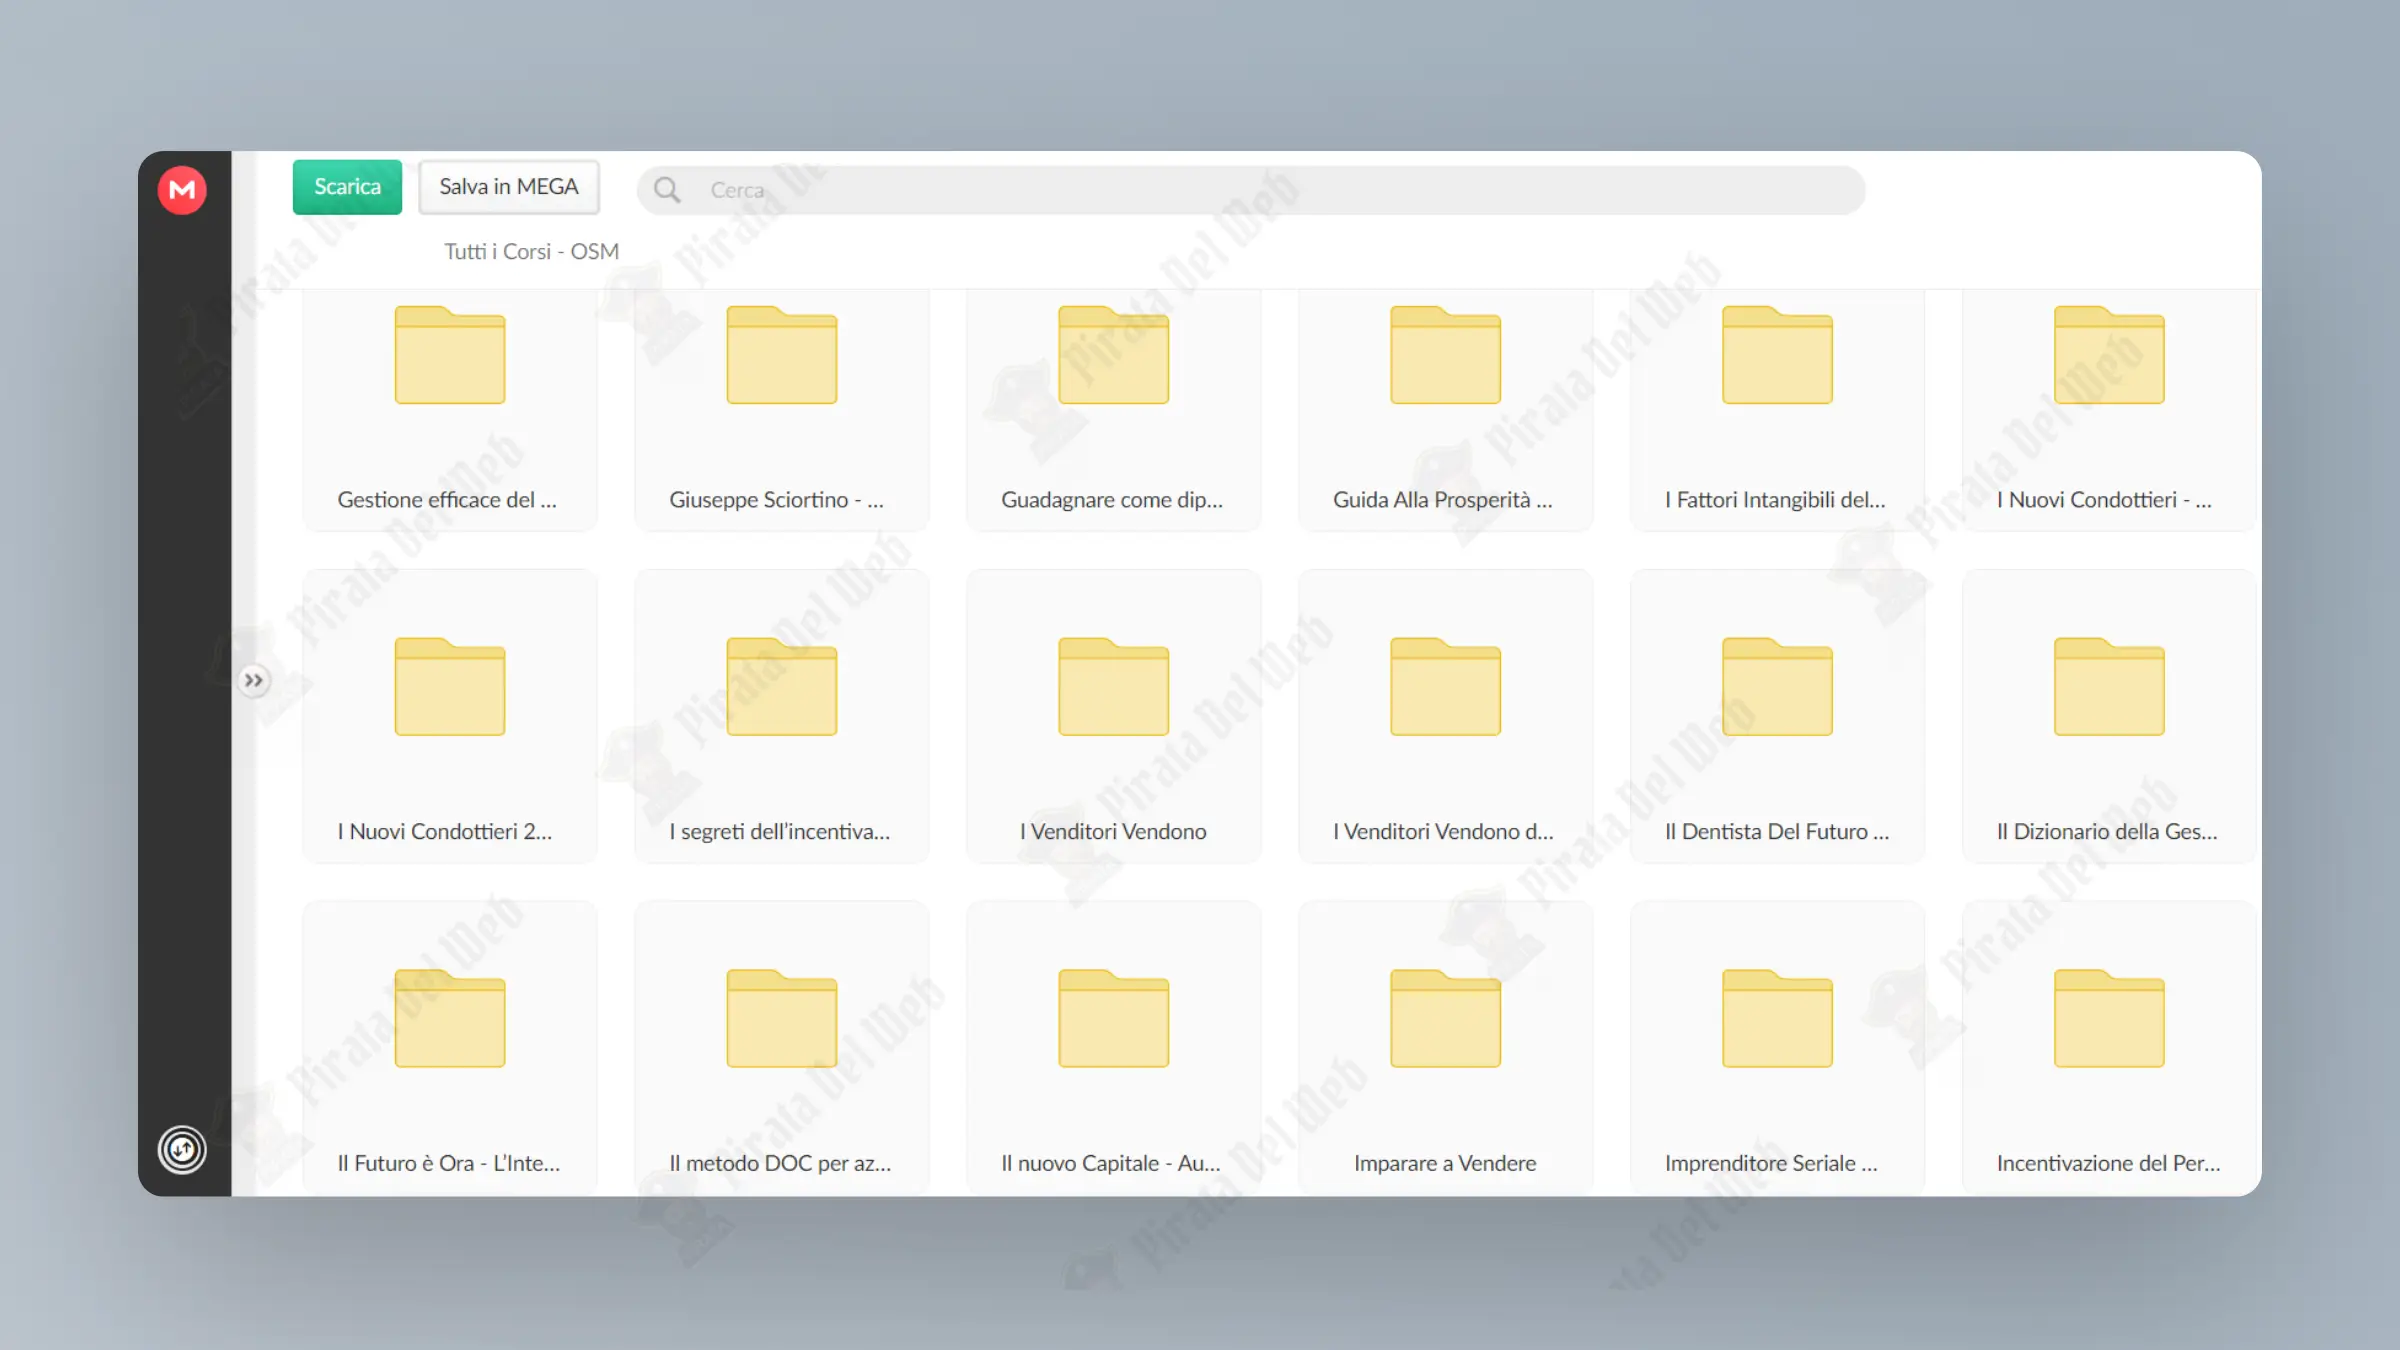Select the label Il nuovo Capitale - Au...
This screenshot has height=1350, width=2400.
click(1111, 1164)
